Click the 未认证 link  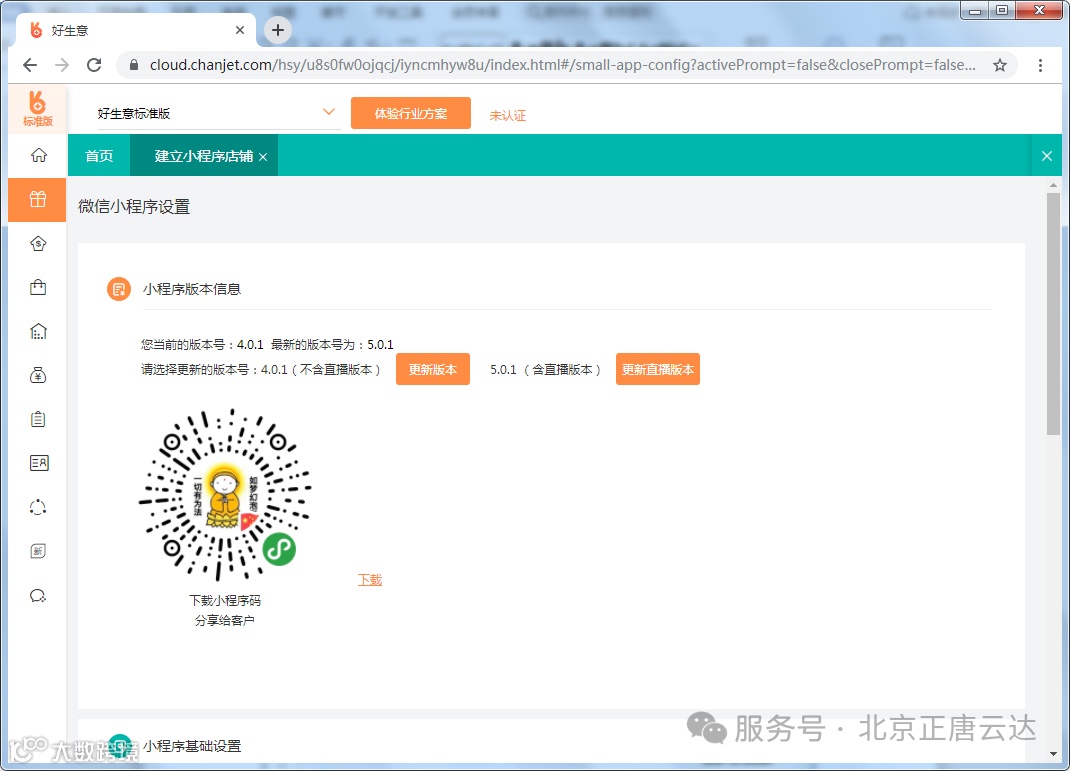pyautogui.click(x=508, y=115)
